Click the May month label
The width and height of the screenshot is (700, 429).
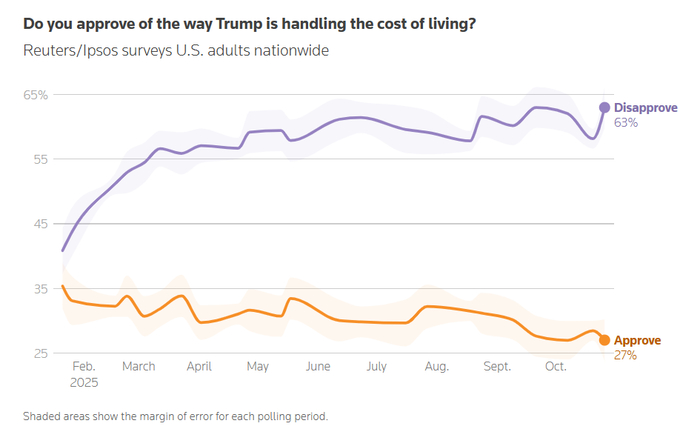[x=259, y=367]
